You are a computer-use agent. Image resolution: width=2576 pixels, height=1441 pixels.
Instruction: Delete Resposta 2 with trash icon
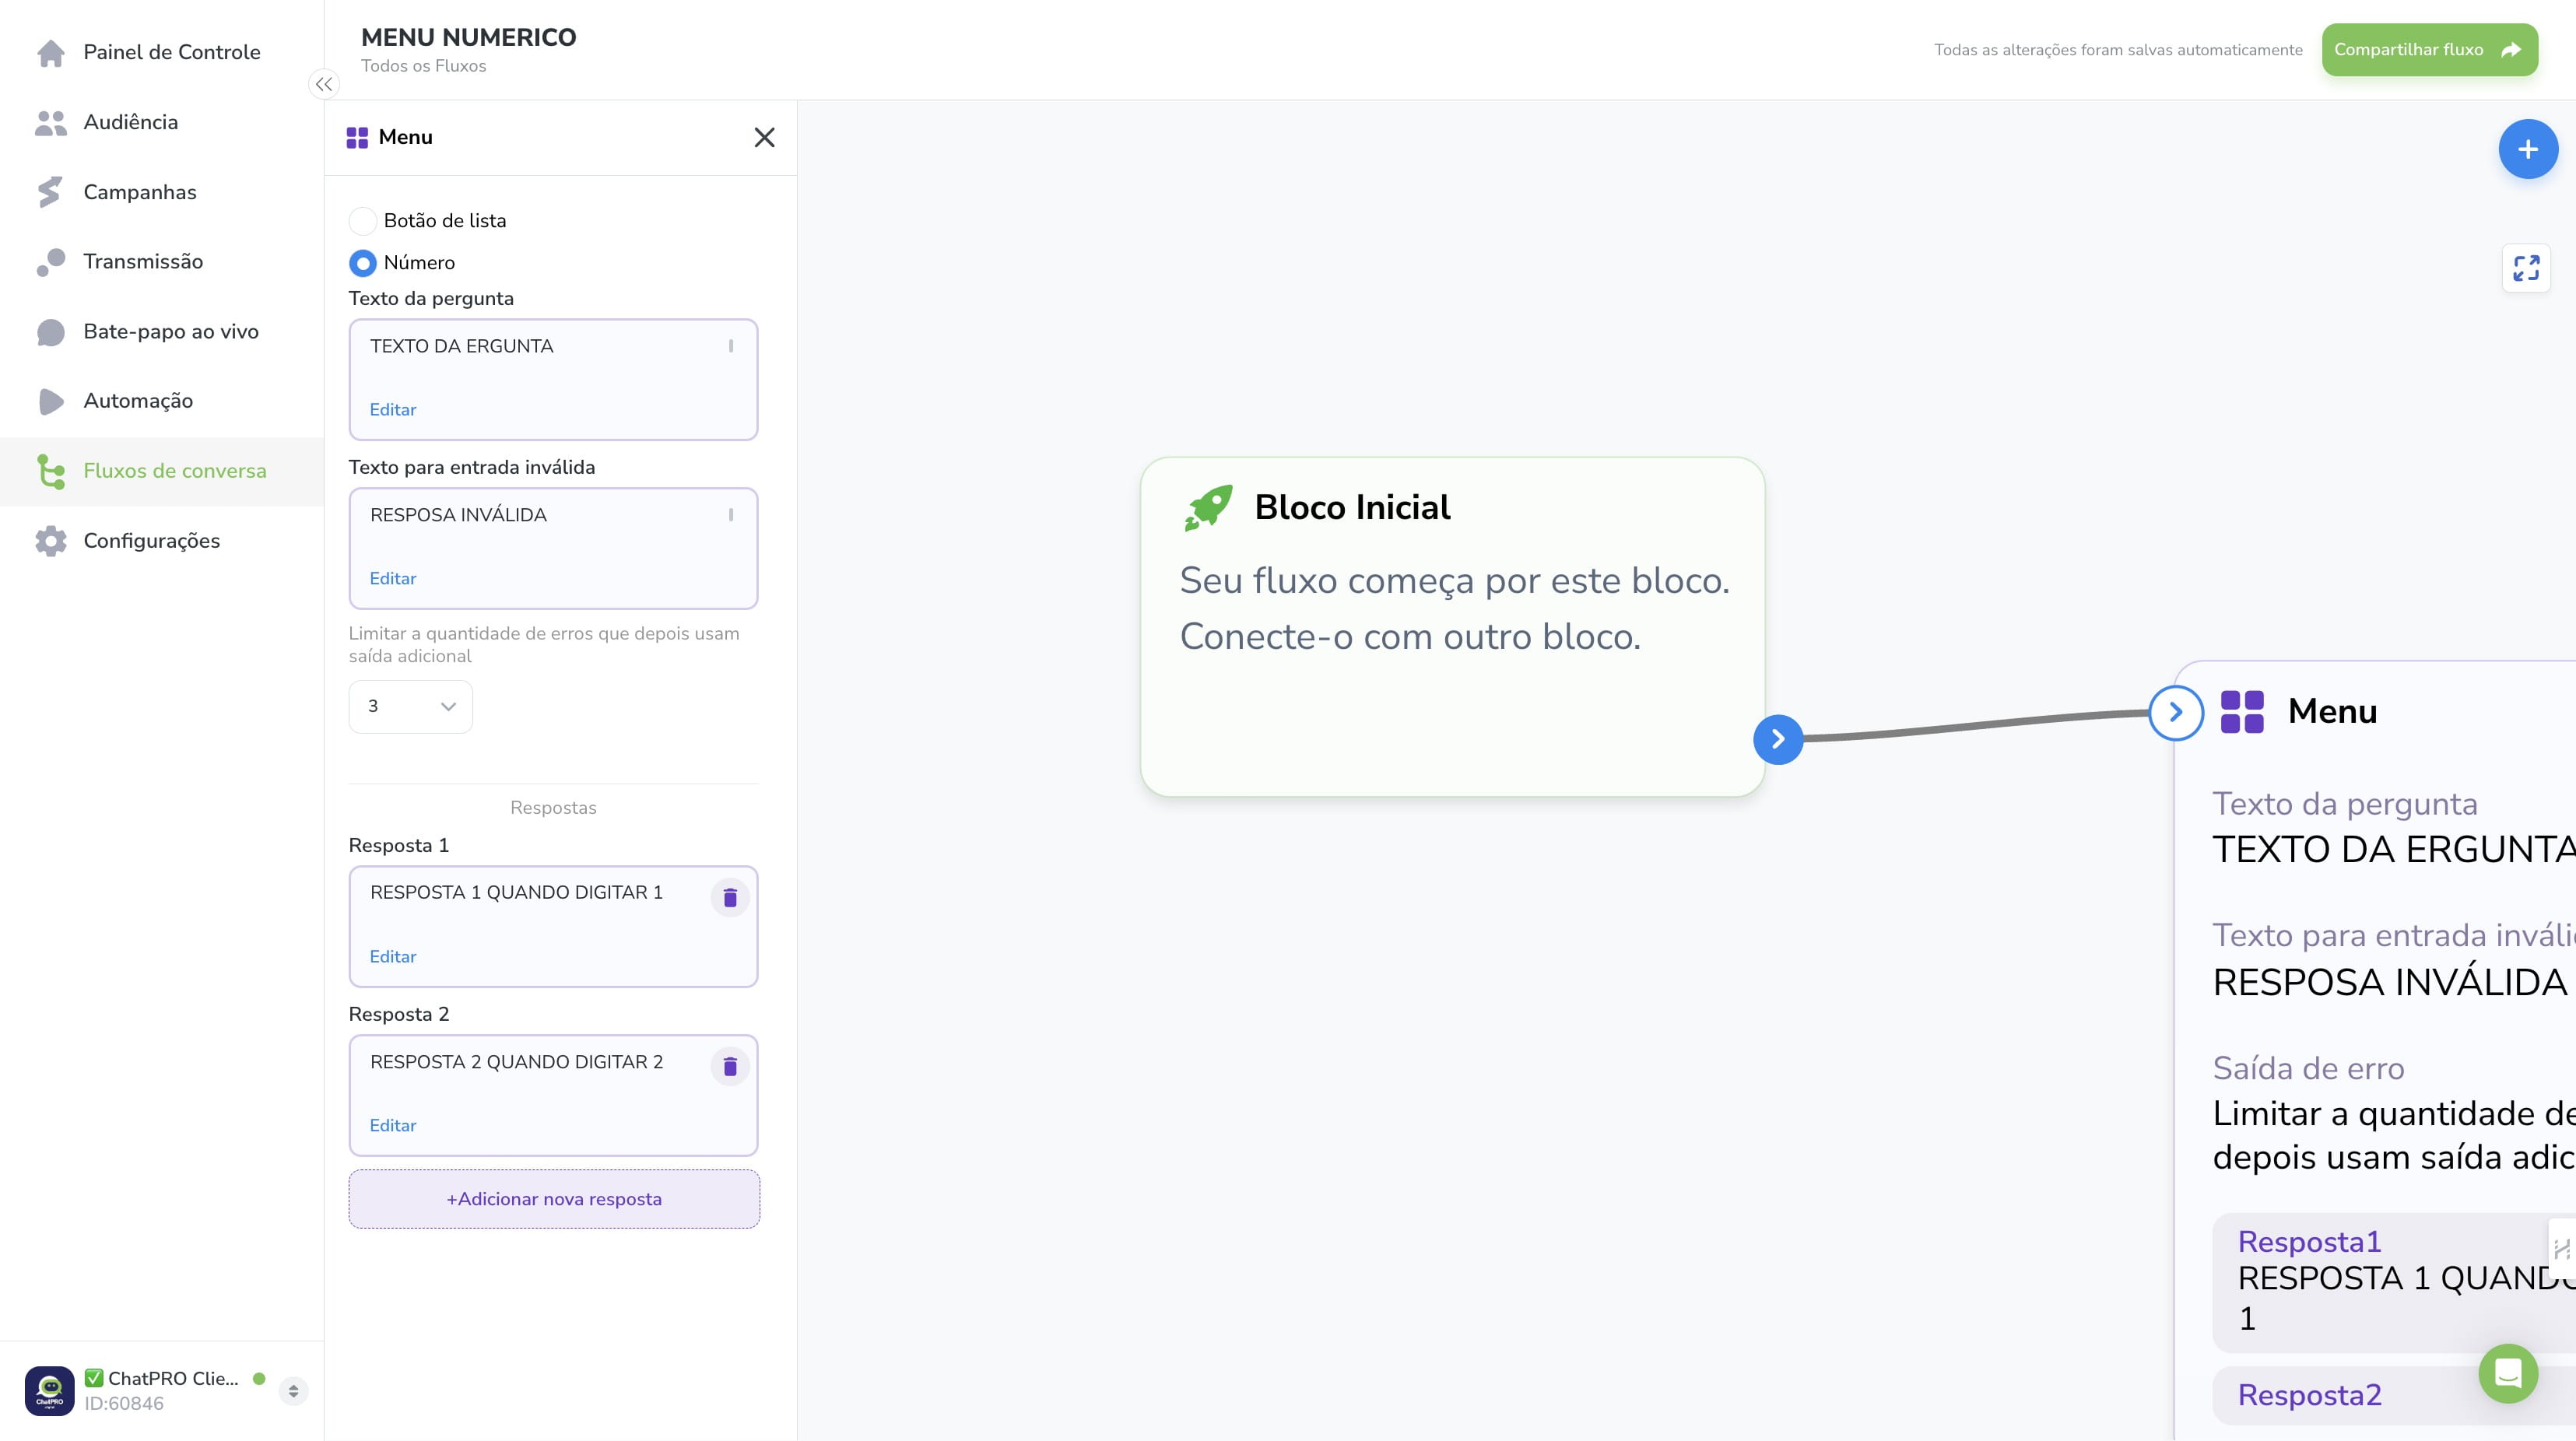coord(730,1067)
